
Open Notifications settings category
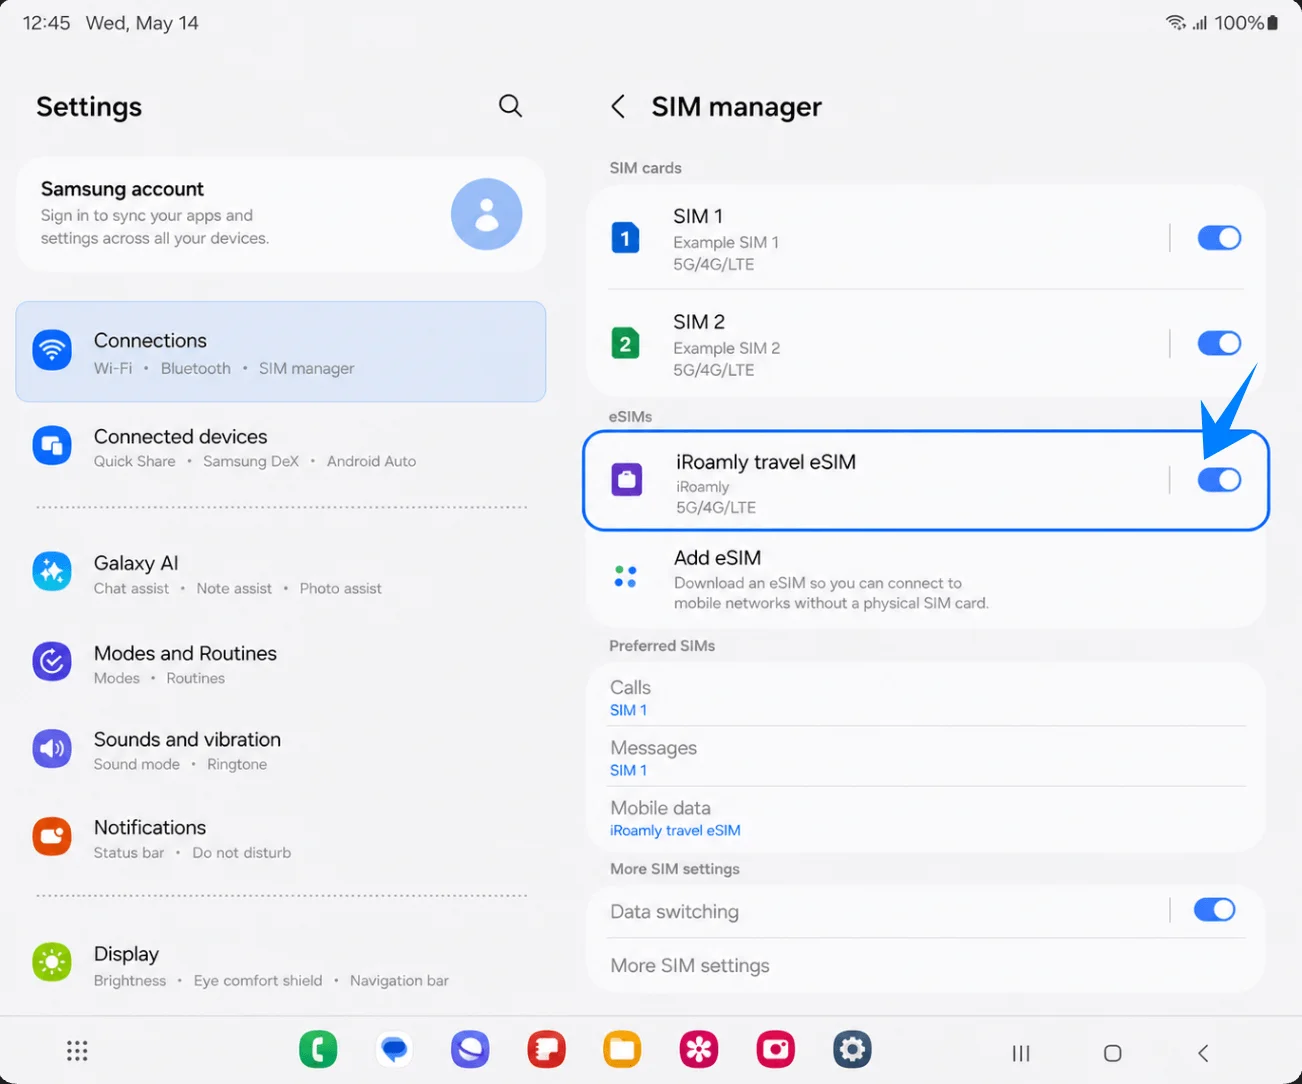pos(281,838)
